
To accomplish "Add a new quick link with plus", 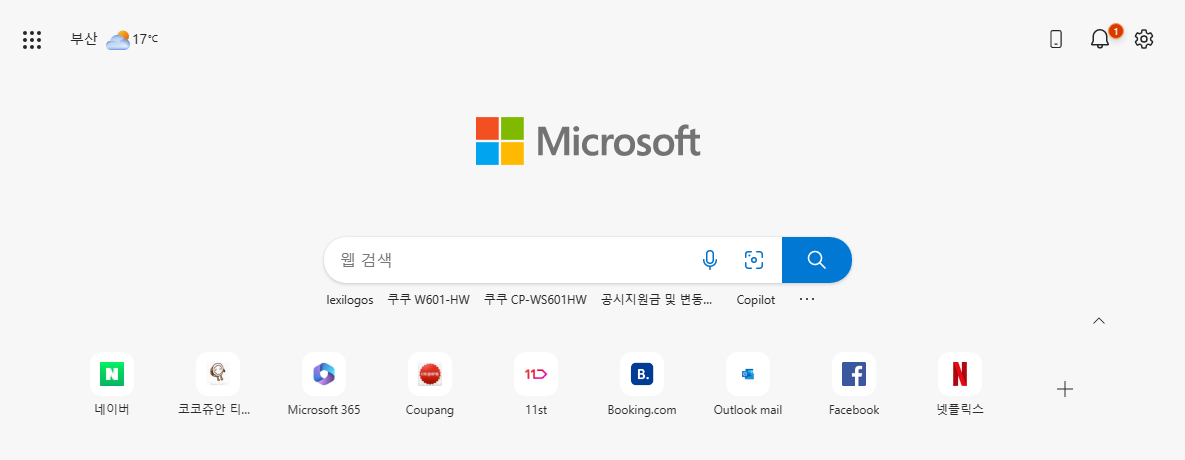I will (x=1065, y=389).
